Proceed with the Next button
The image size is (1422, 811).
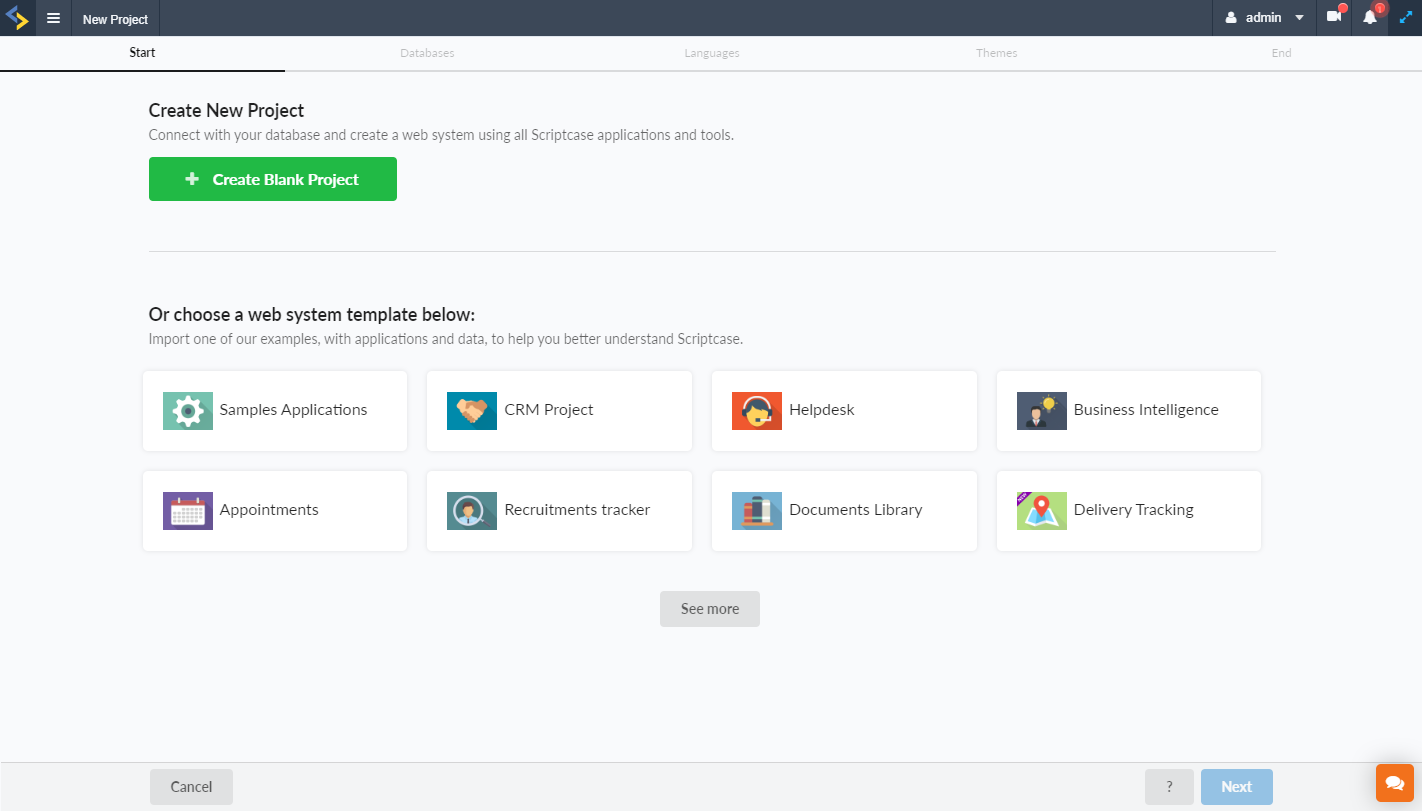tap(1237, 787)
